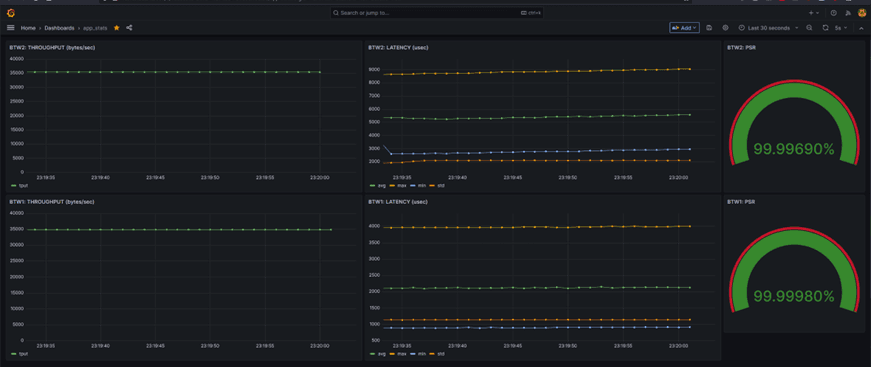Open BTW2: LATENCY panel title menu
The width and height of the screenshot is (871, 367).
click(398, 48)
